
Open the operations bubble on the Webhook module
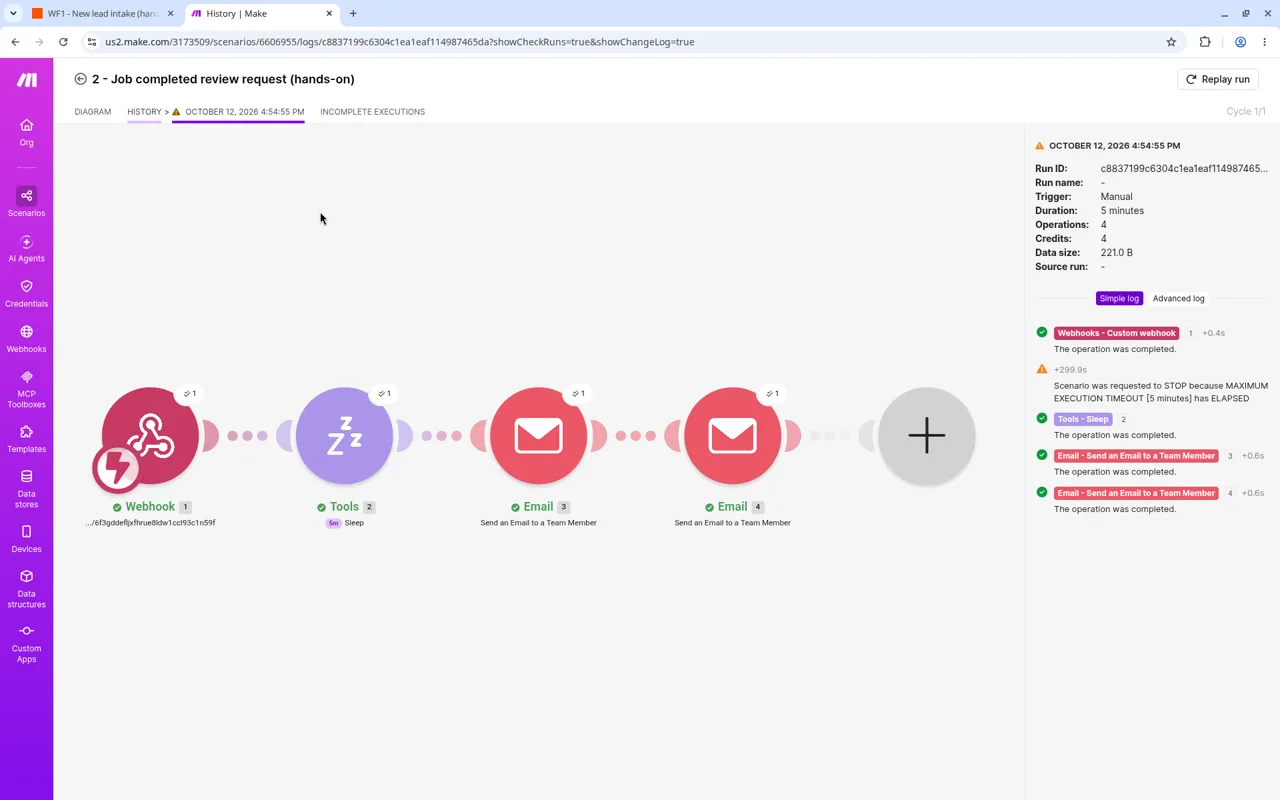[x=189, y=393]
